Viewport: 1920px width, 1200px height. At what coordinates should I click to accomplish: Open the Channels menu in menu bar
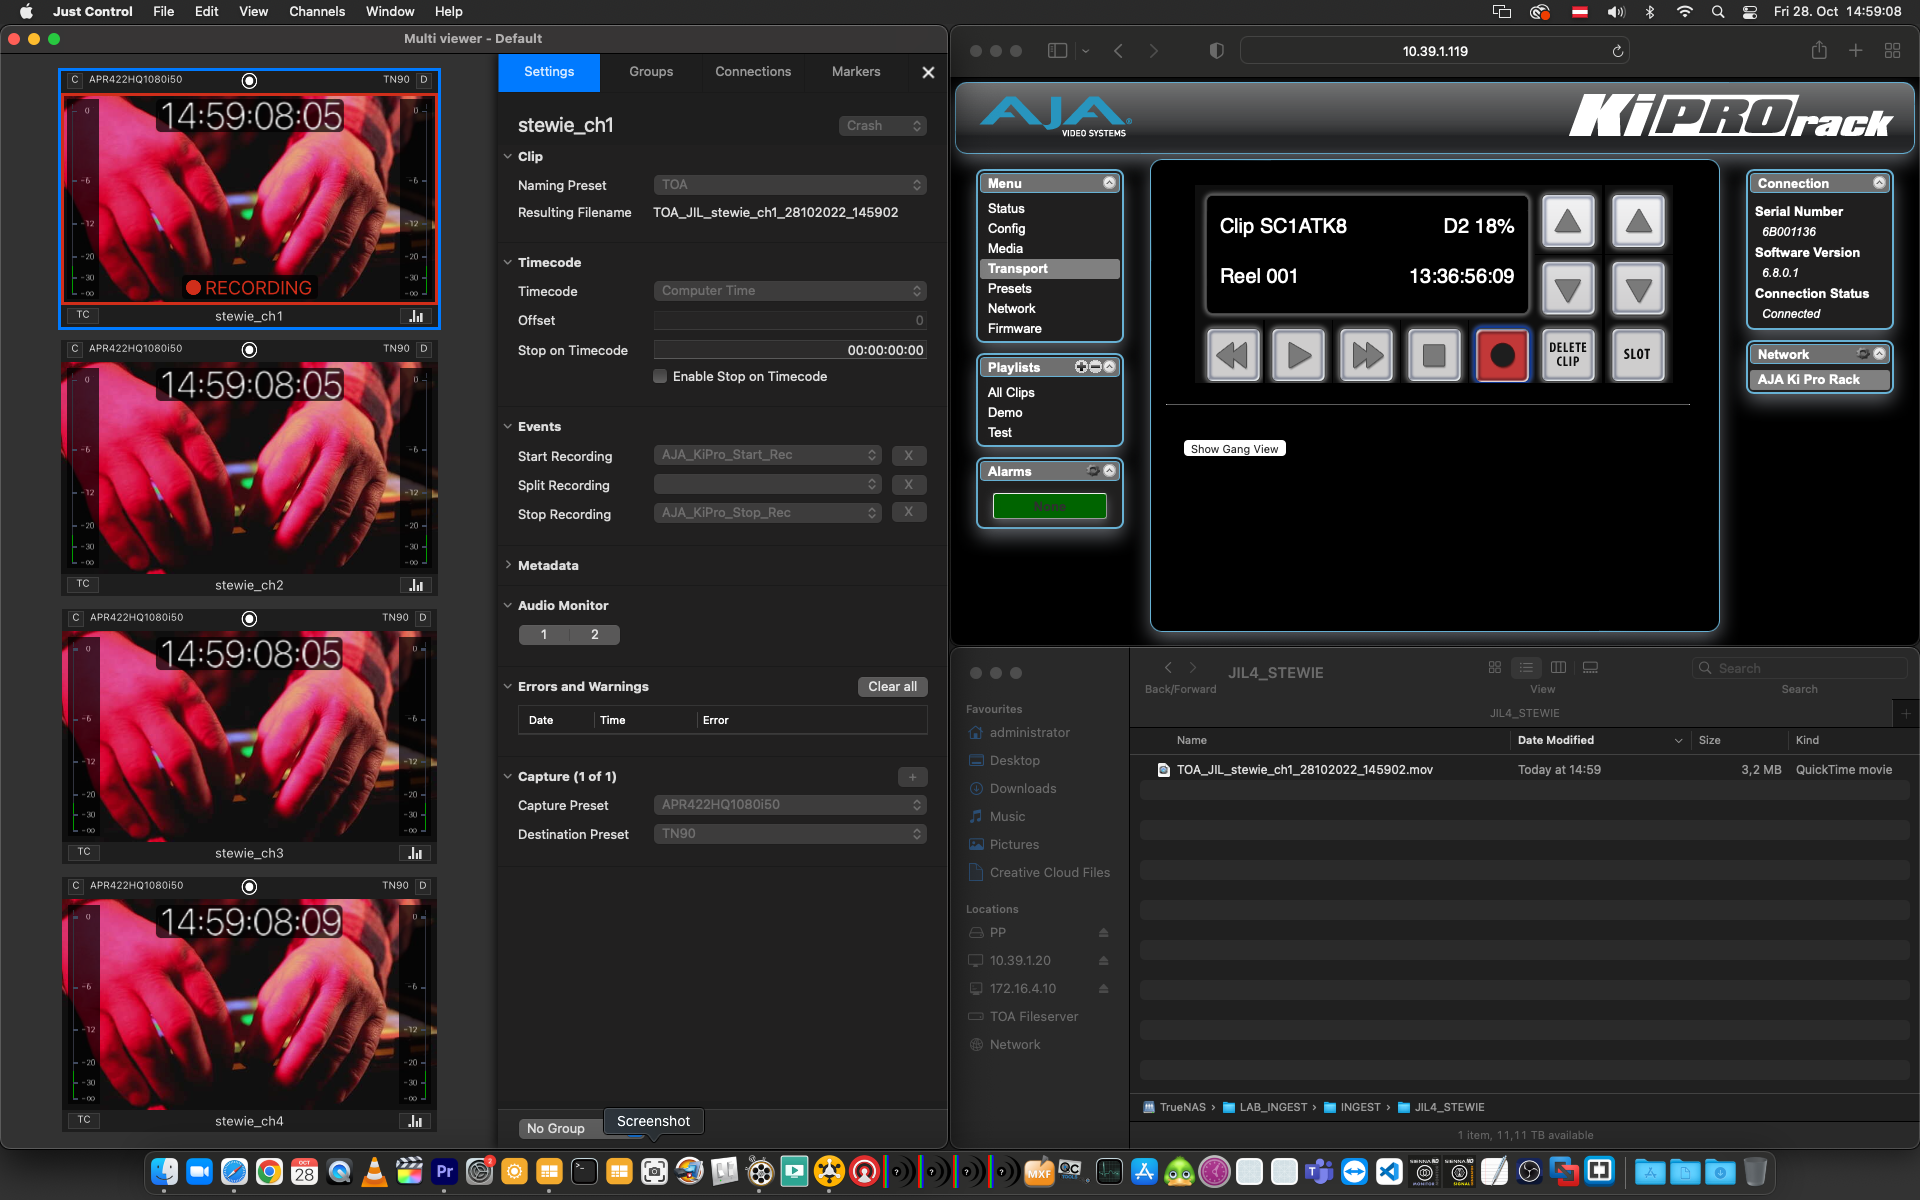317,11
